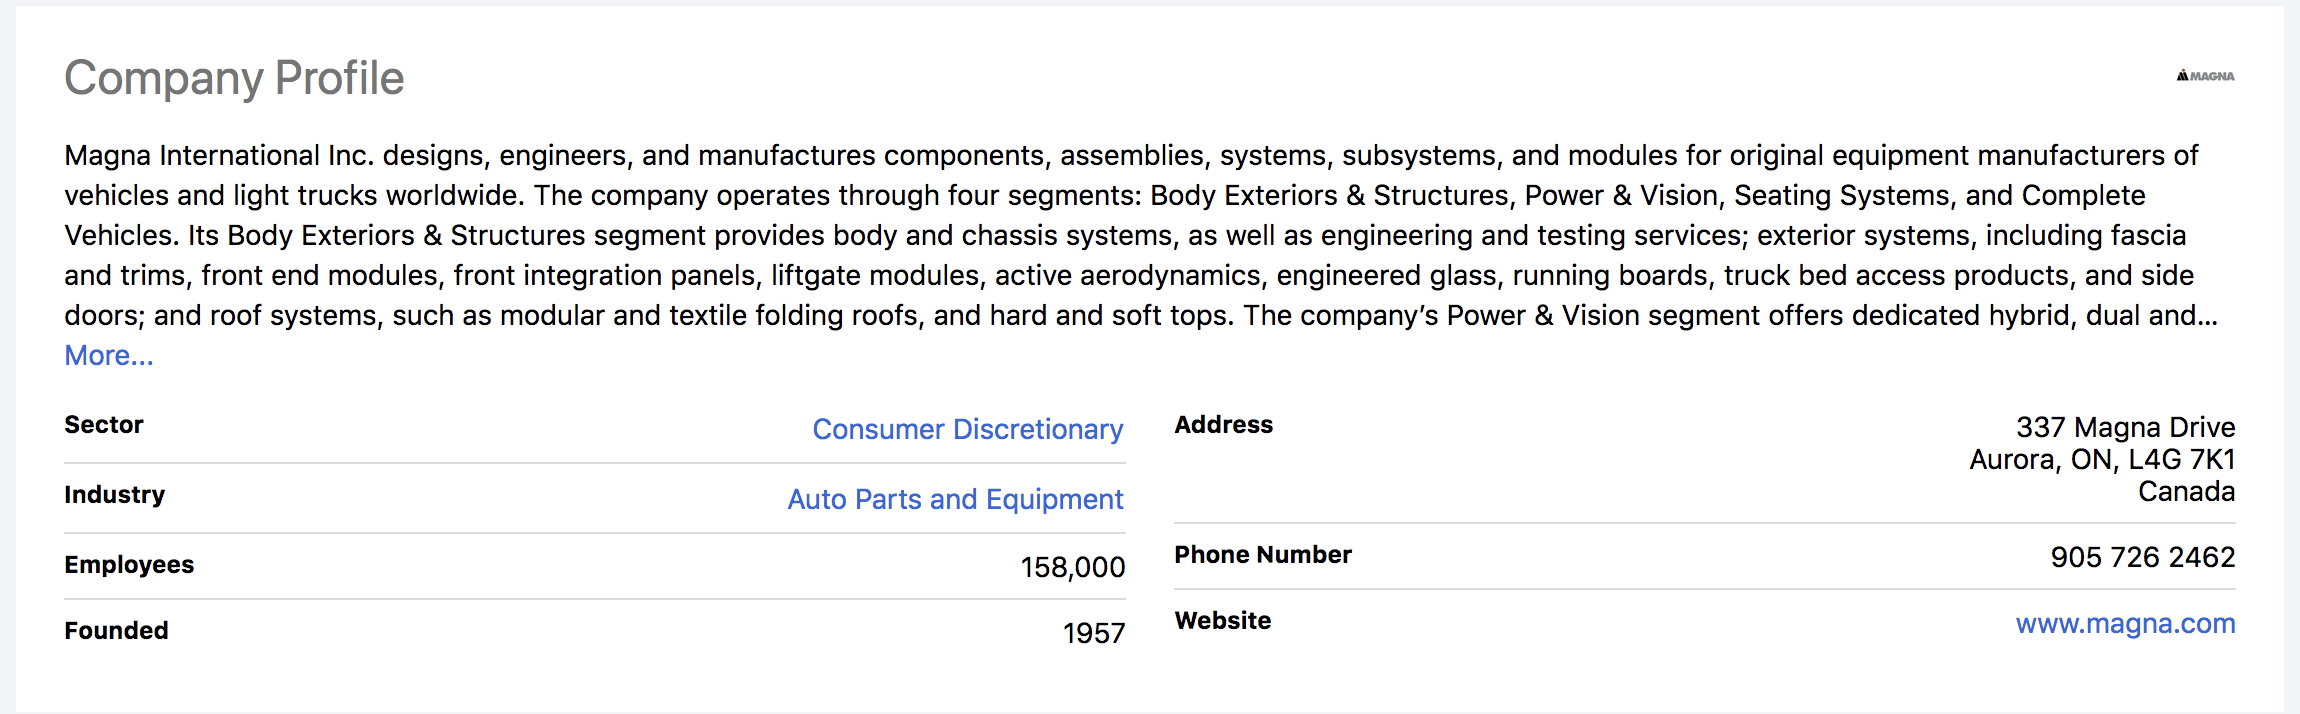2300x714 pixels.
Task: Click the 1957 founded year value
Action: pyautogui.click(x=1093, y=634)
